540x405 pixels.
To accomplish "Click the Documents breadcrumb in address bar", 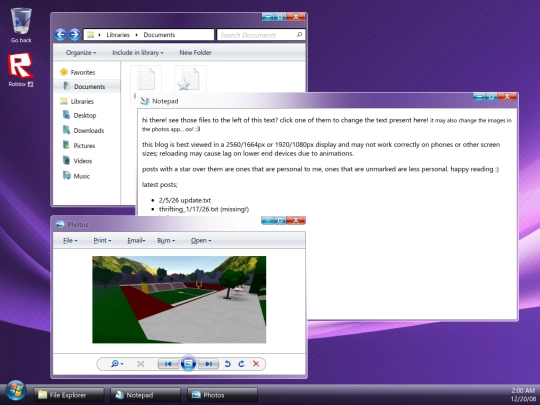I will [159, 35].
